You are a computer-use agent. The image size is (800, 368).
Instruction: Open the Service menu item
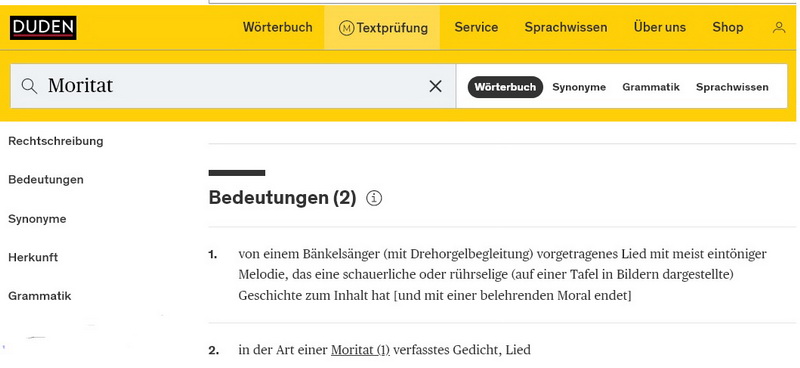pyautogui.click(x=476, y=27)
